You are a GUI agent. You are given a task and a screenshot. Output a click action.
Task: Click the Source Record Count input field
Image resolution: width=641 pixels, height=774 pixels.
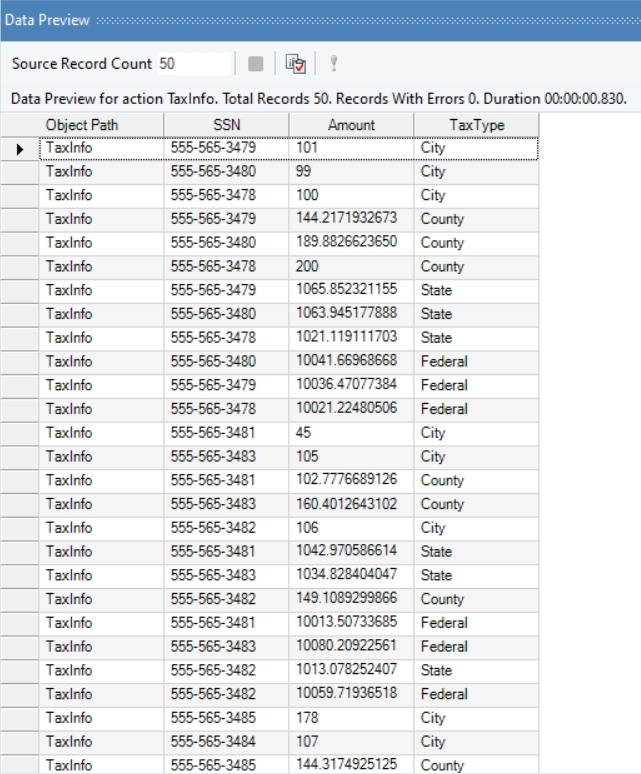click(193, 63)
